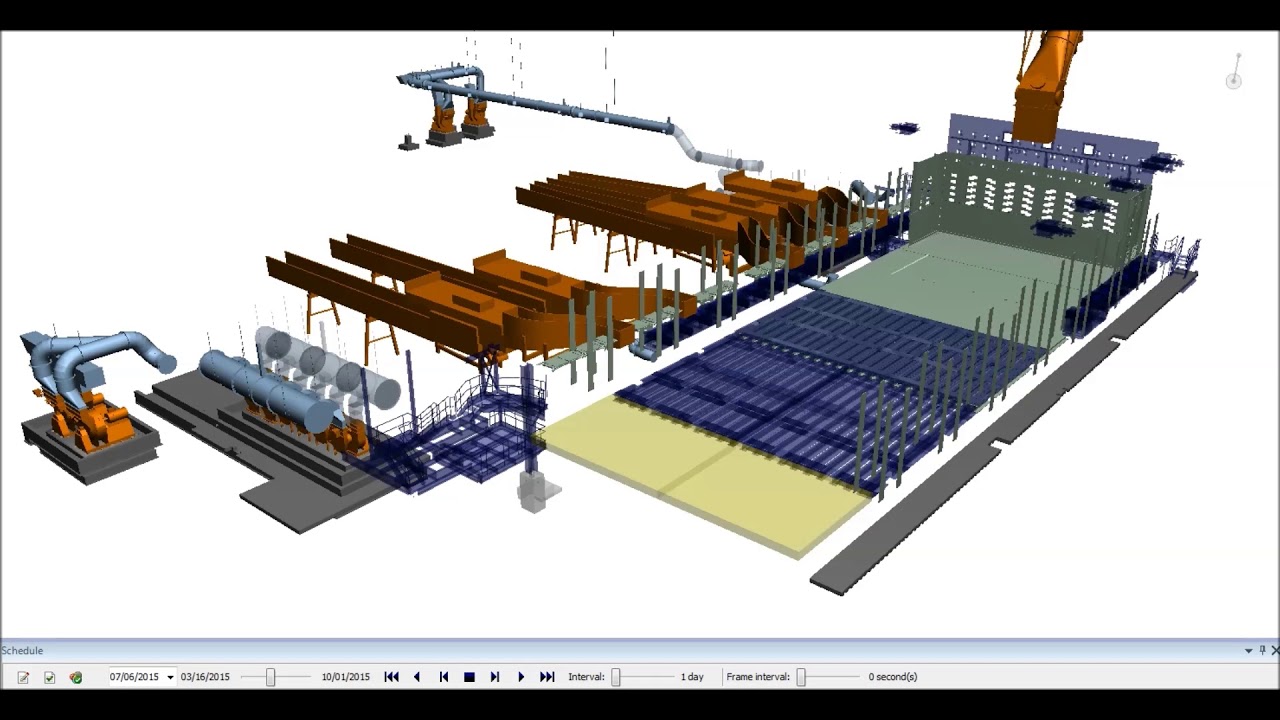Click the Schedule panel title
This screenshot has width=1280, height=720.
tap(22, 651)
